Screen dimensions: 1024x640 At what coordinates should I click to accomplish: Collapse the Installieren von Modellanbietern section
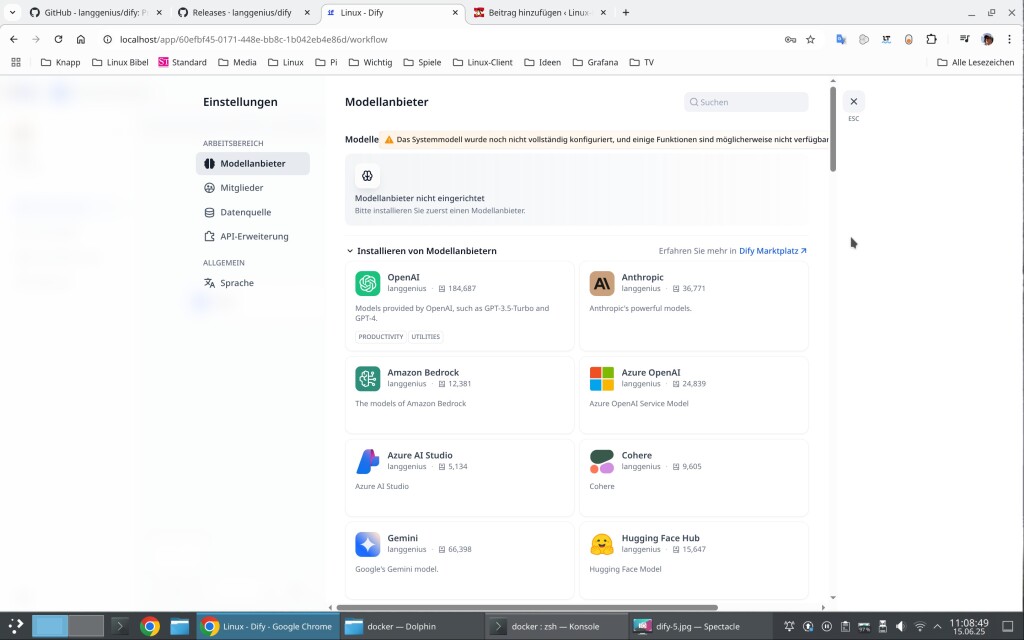click(x=350, y=251)
